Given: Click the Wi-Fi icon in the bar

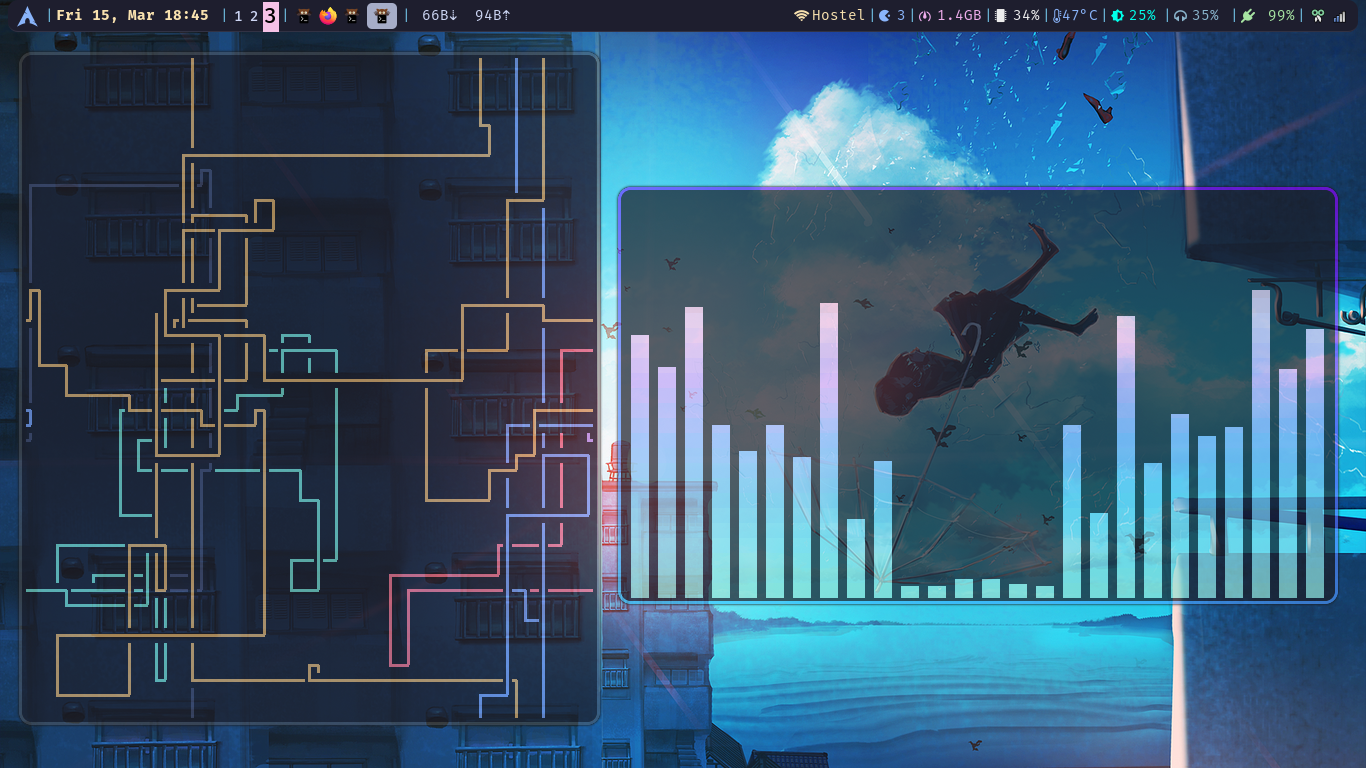Looking at the screenshot, I should click(x=801, y=16).
